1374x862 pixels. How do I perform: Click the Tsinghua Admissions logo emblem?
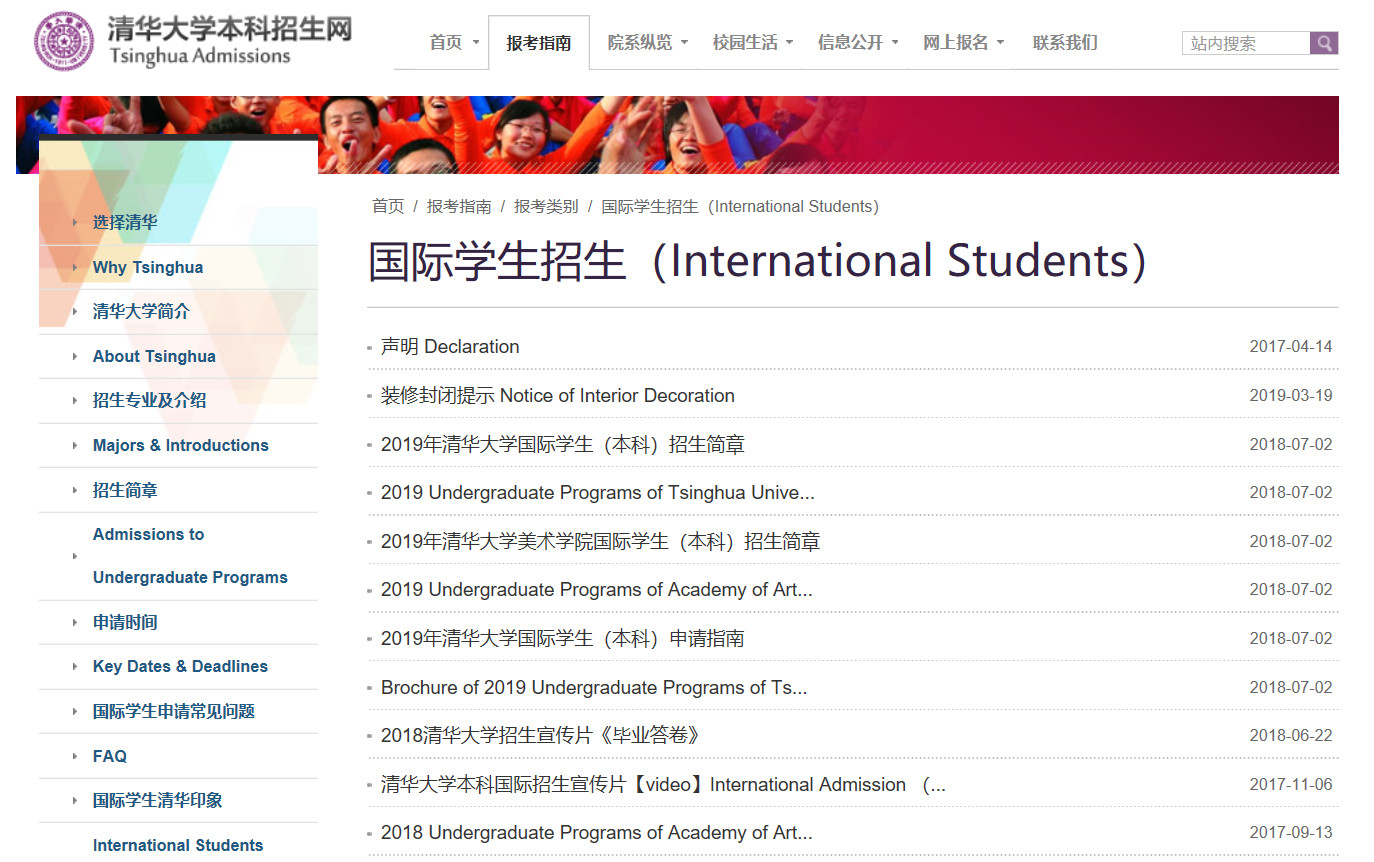coord(65,41)
